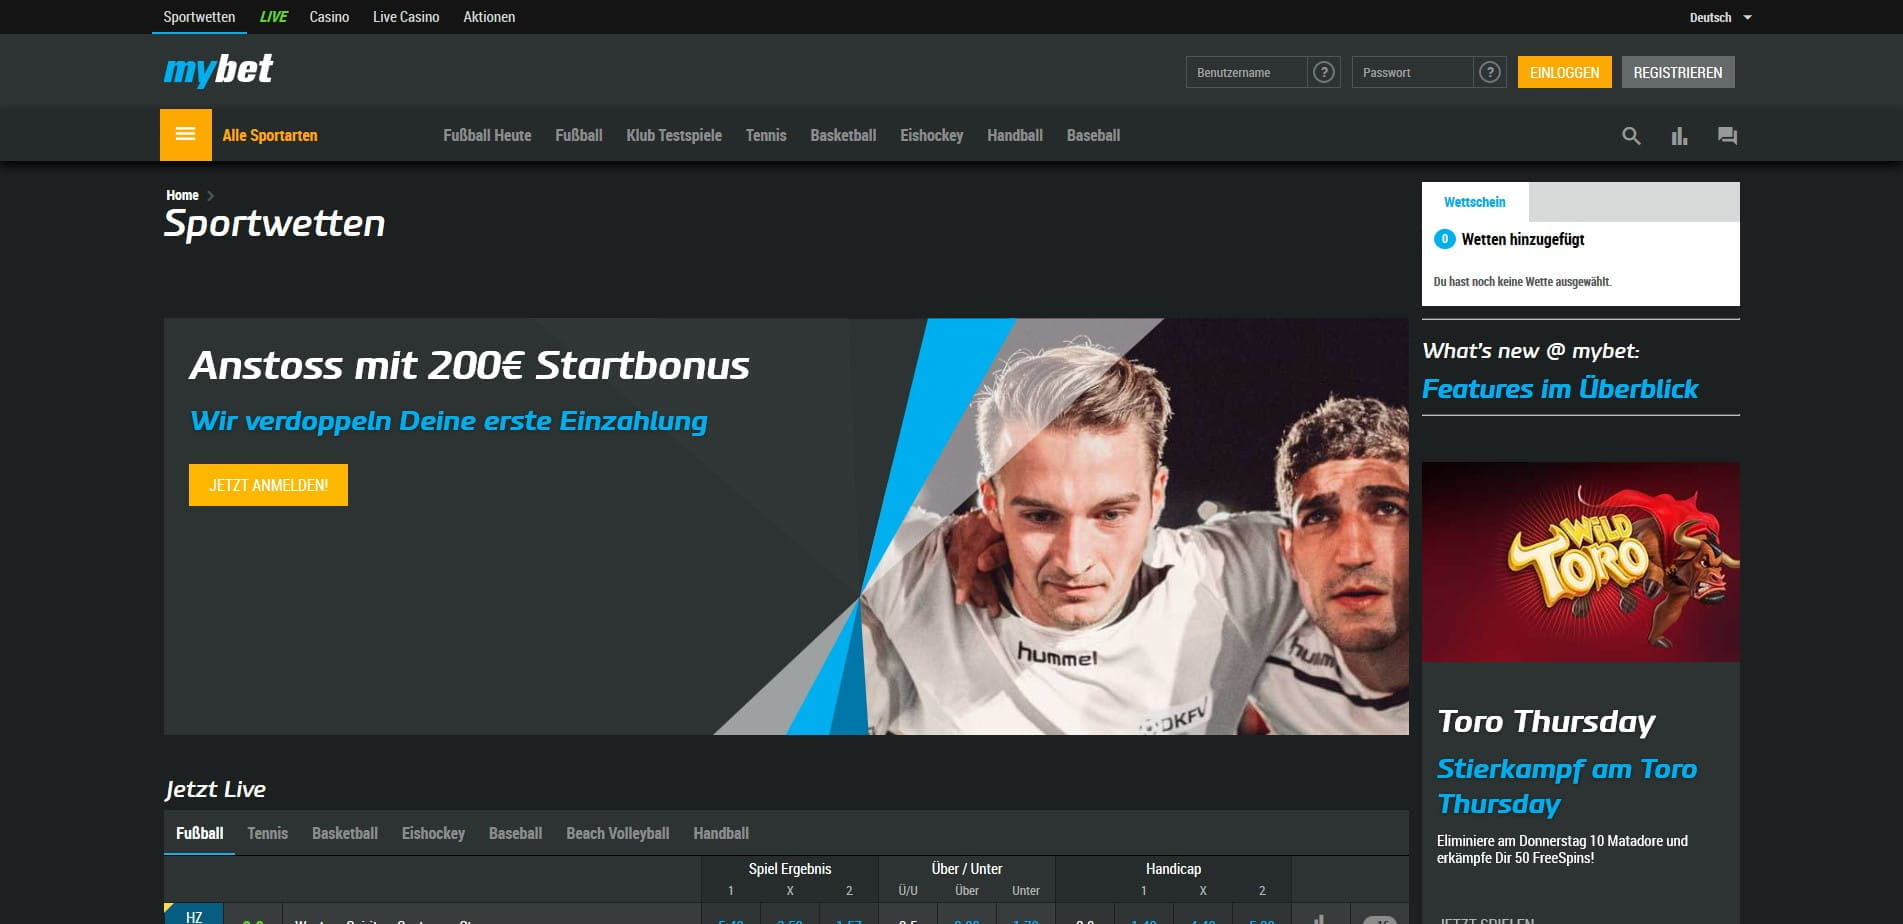The height and width of the screenshot is (924, 1903).
Task: Click help icon next to Benutzername
Action: pos(1324,72)
